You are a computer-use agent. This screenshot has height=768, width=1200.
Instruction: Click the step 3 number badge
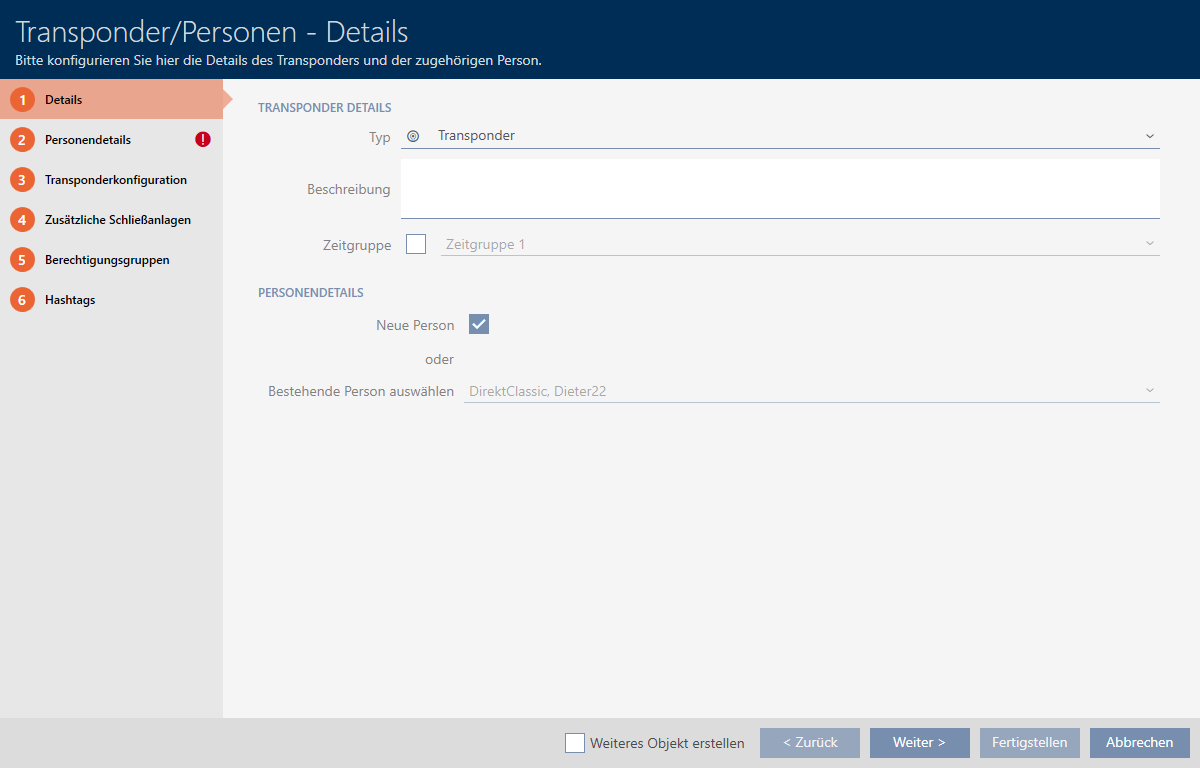tap(22, 180)
